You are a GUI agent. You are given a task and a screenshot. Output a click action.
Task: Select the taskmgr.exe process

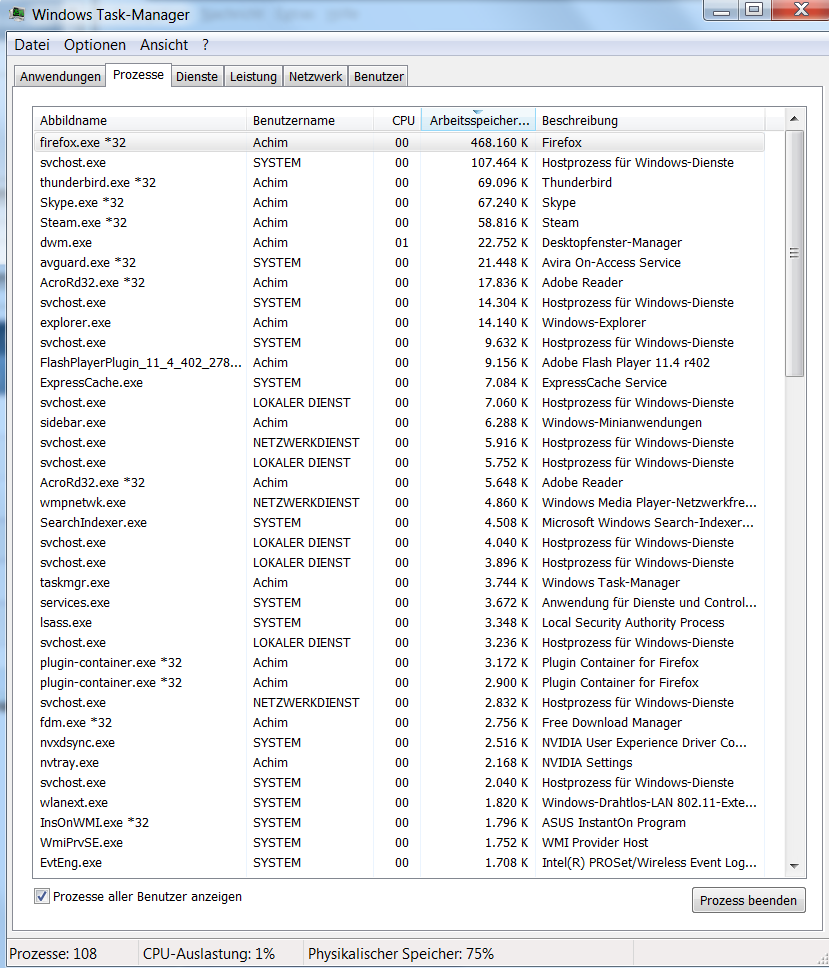point(399,583)
